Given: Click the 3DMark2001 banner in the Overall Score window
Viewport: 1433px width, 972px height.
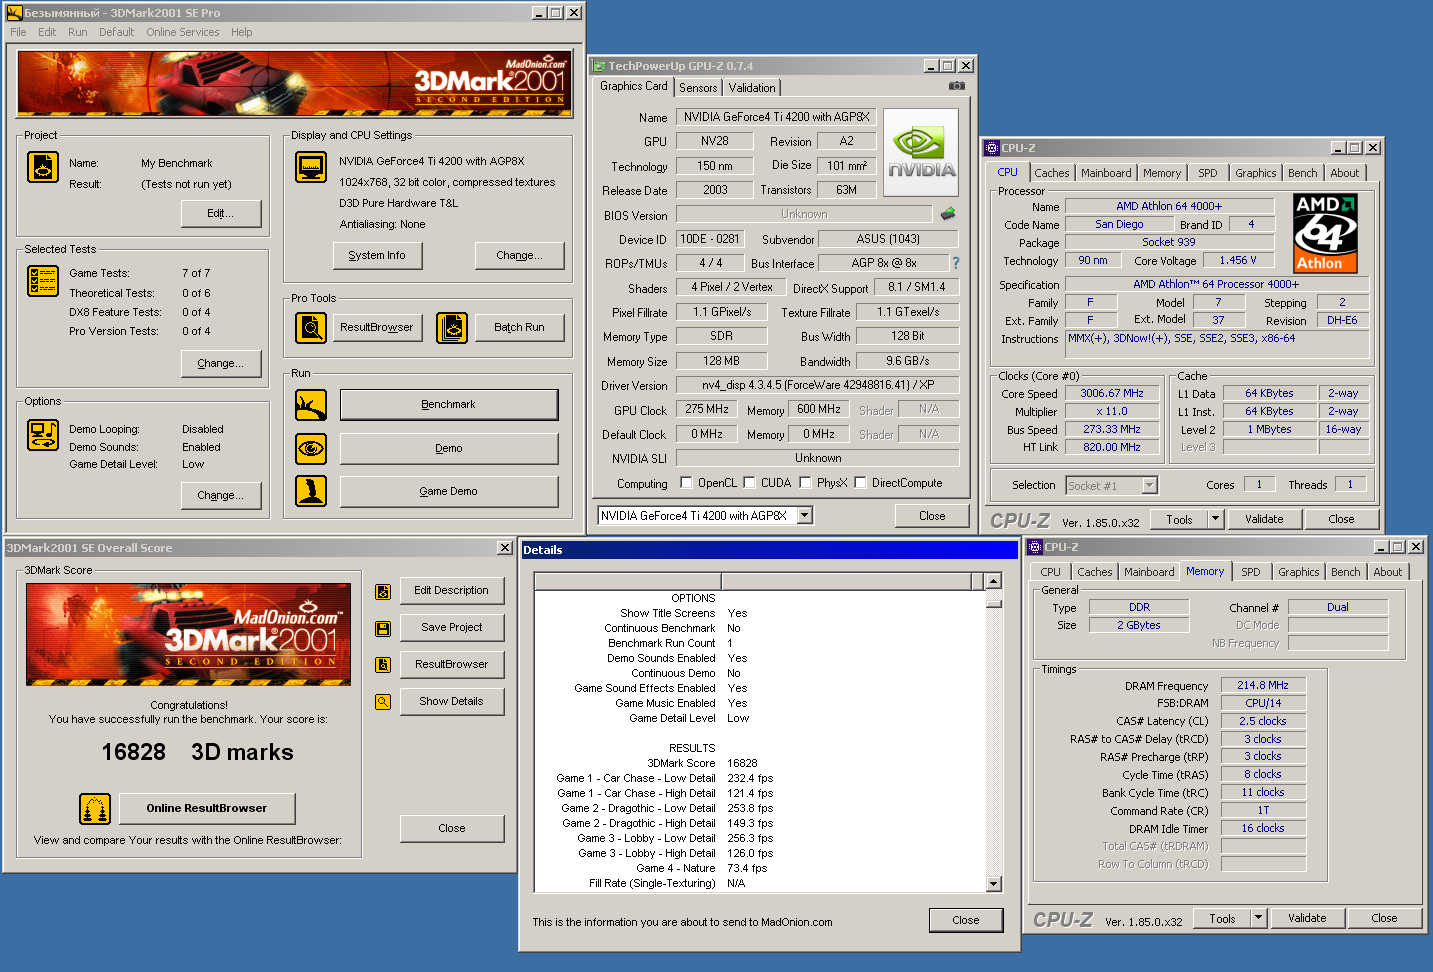Looking at the screenshot, I should click(189, 634).
